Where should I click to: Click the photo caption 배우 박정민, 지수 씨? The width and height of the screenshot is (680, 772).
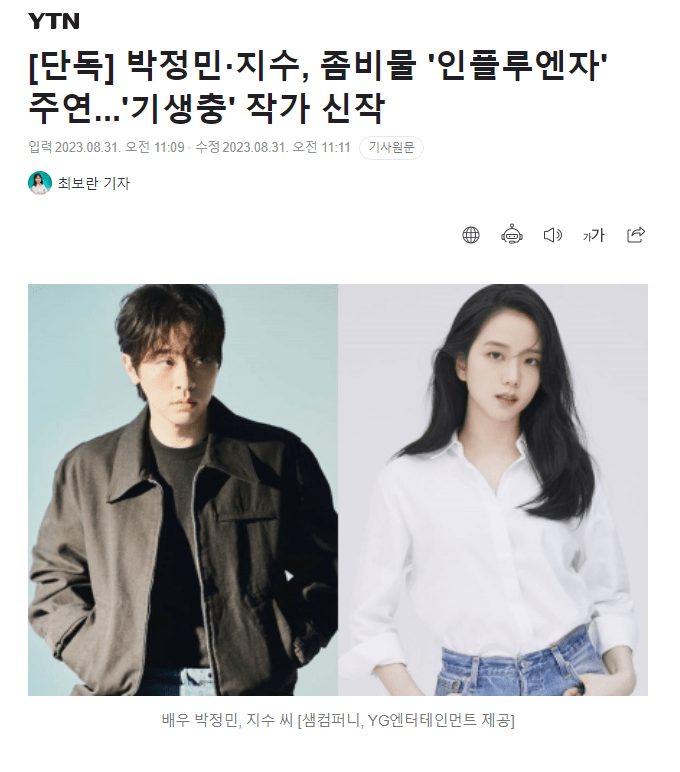pyautogui.click(x=227, y=720)
